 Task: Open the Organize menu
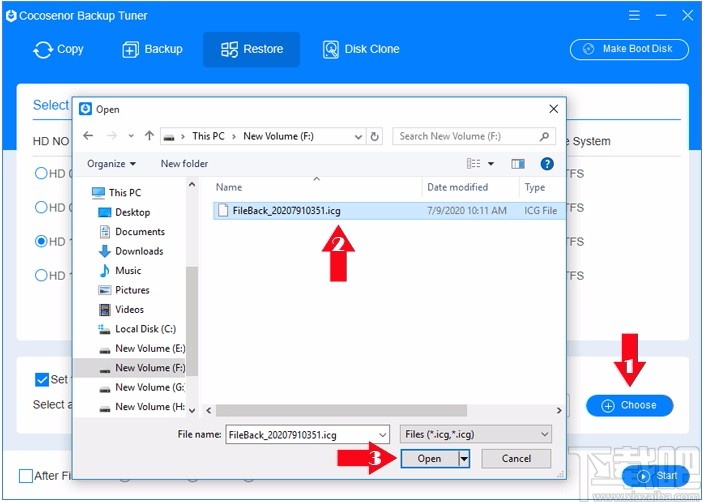click(112, 164)
